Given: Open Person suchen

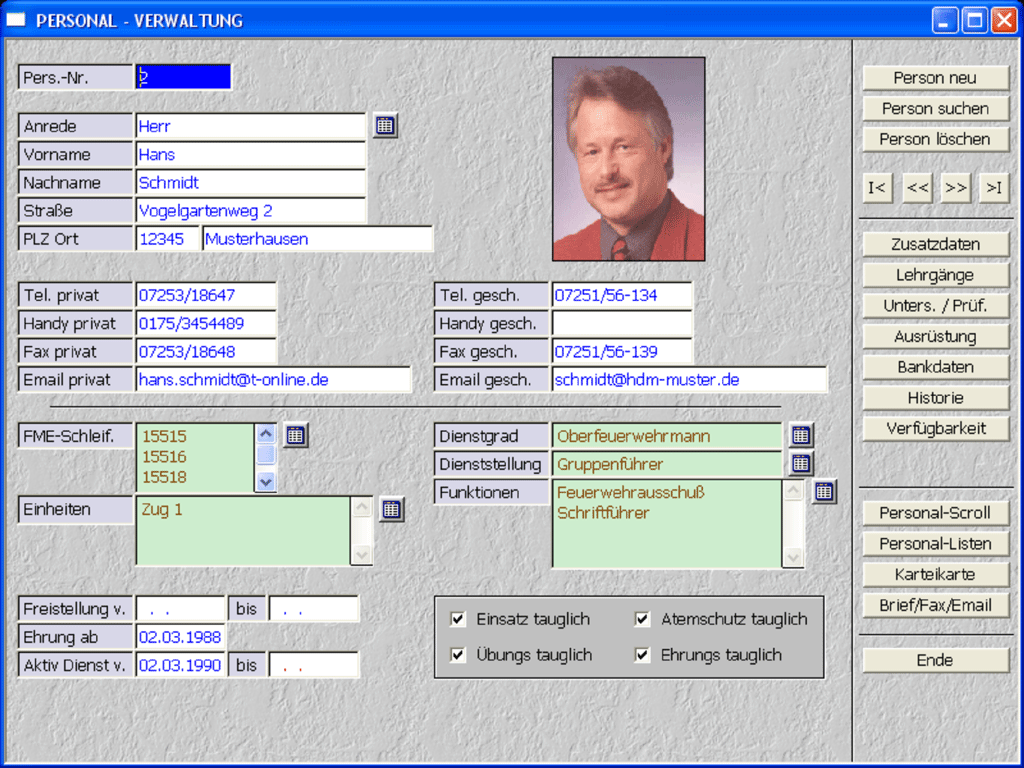Looking at the screenshot, I should [935, 108].
